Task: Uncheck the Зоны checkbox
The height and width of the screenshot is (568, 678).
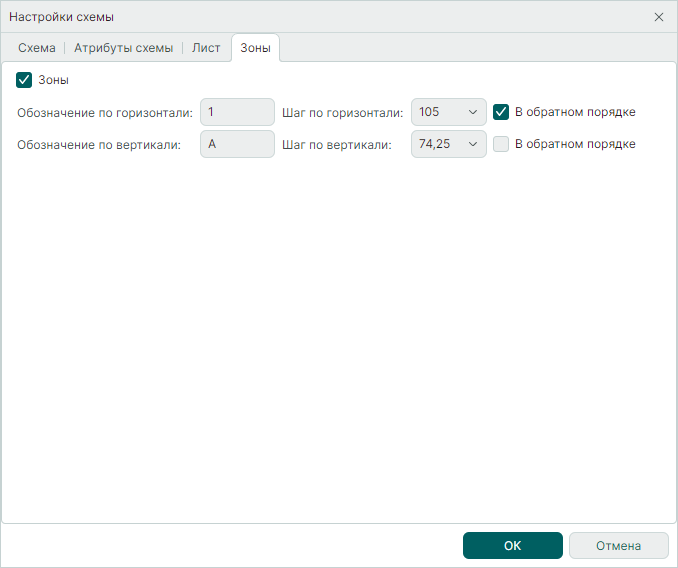Action: click(x=25, y=80)
